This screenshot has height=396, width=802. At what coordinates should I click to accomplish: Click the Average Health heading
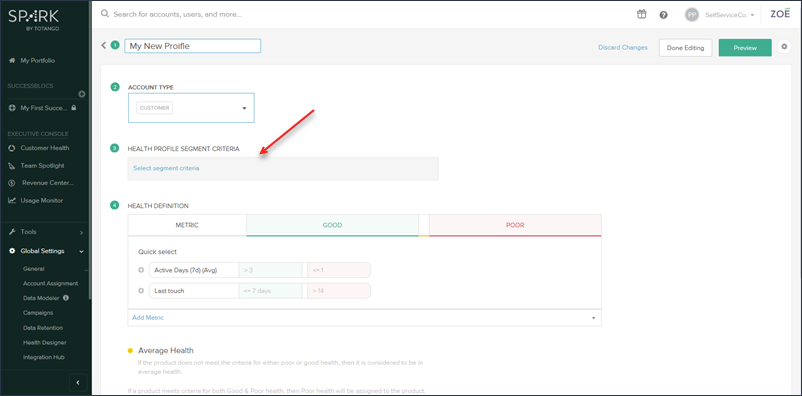click(x=166, y=350)
